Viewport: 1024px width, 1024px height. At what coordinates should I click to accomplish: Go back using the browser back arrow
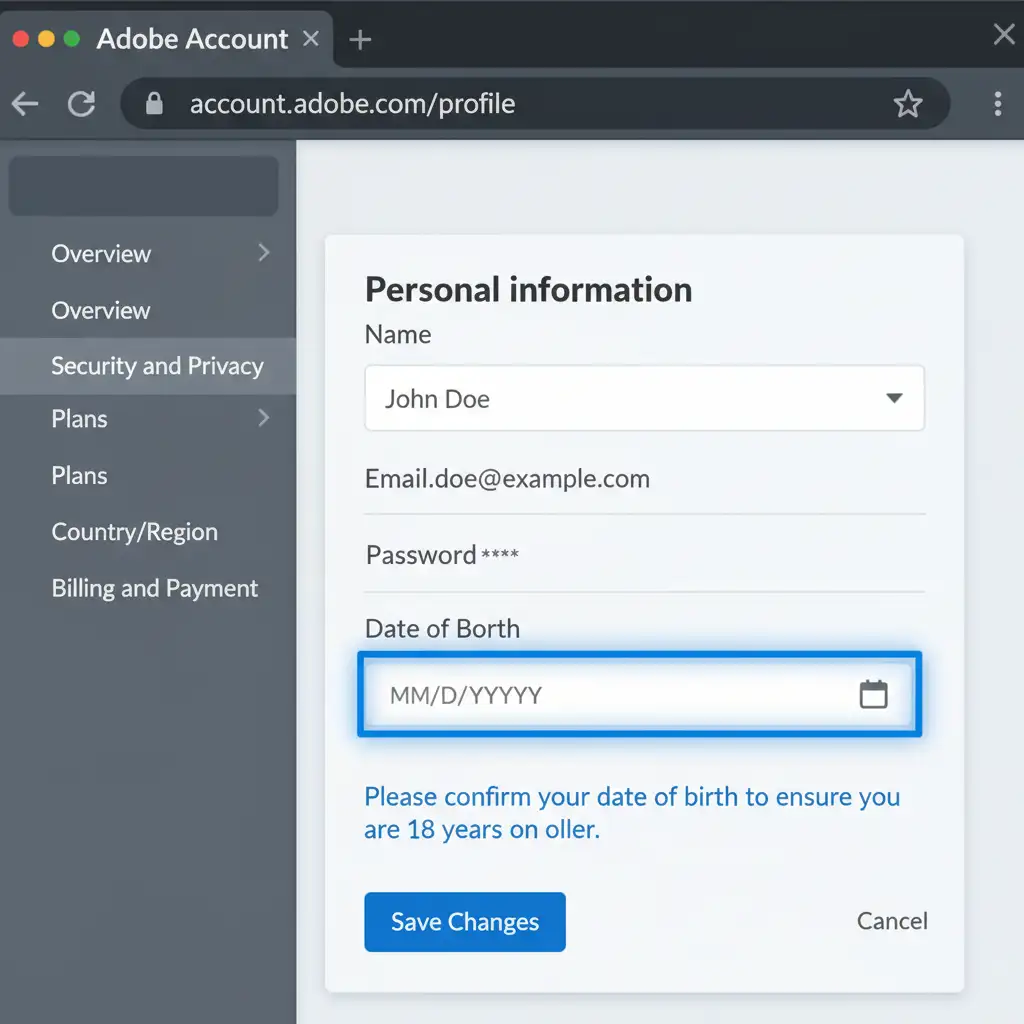(x=25, y=103)
